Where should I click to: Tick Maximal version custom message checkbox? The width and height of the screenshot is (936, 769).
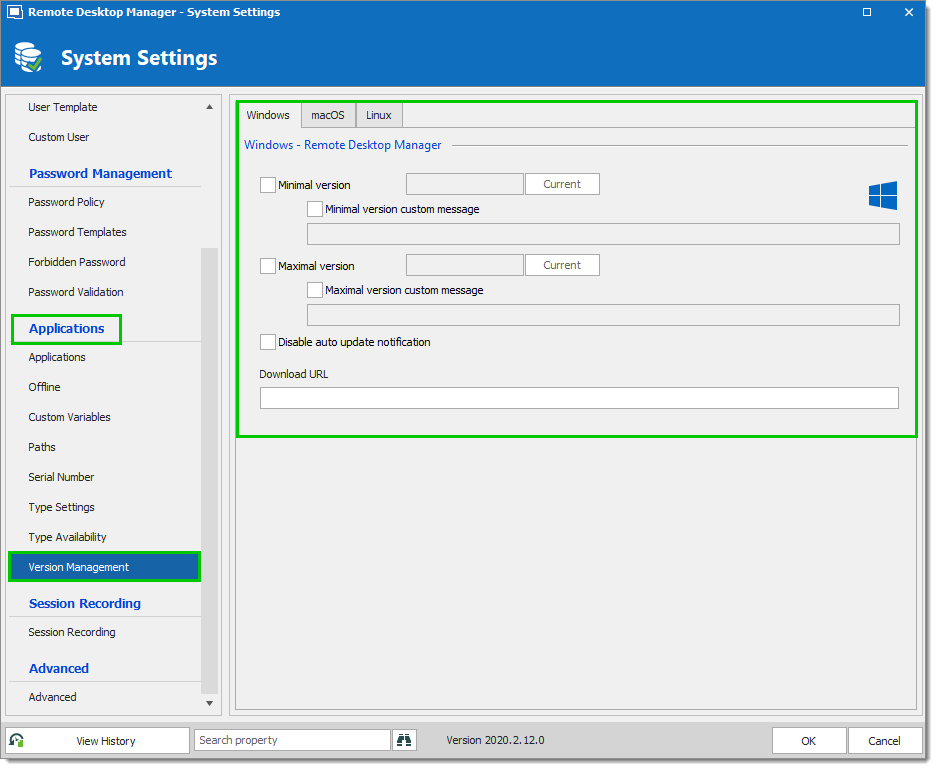coord(315,290)
